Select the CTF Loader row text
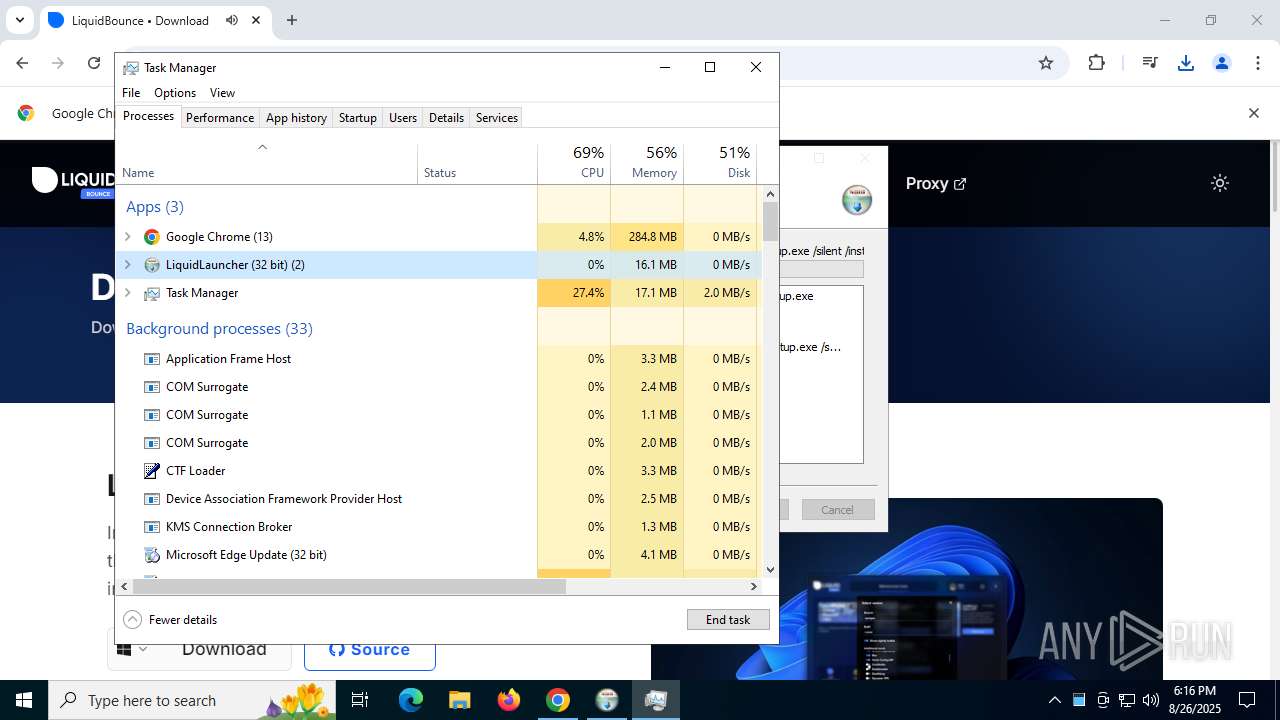Image resolution: width=1280 pixels, height=720 pixels. tap(196, 471)
